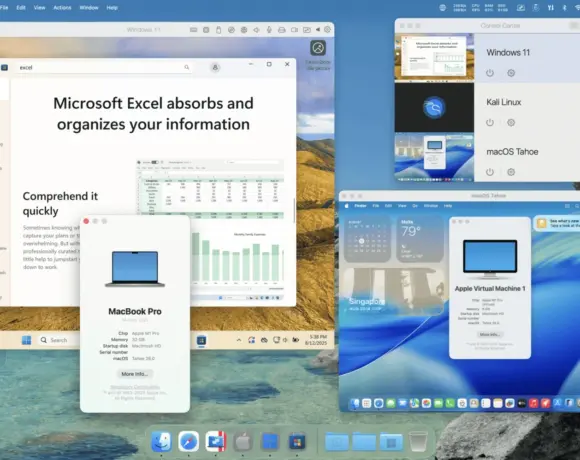This screenshot has height=460, width=580.
Task: Expand hidden tray icons chevron on Windows taskbar
Action: tap(239, 340)
